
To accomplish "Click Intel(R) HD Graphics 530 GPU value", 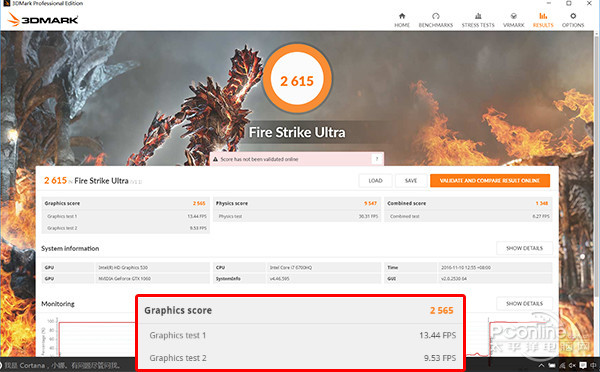I will pos(123,268).
